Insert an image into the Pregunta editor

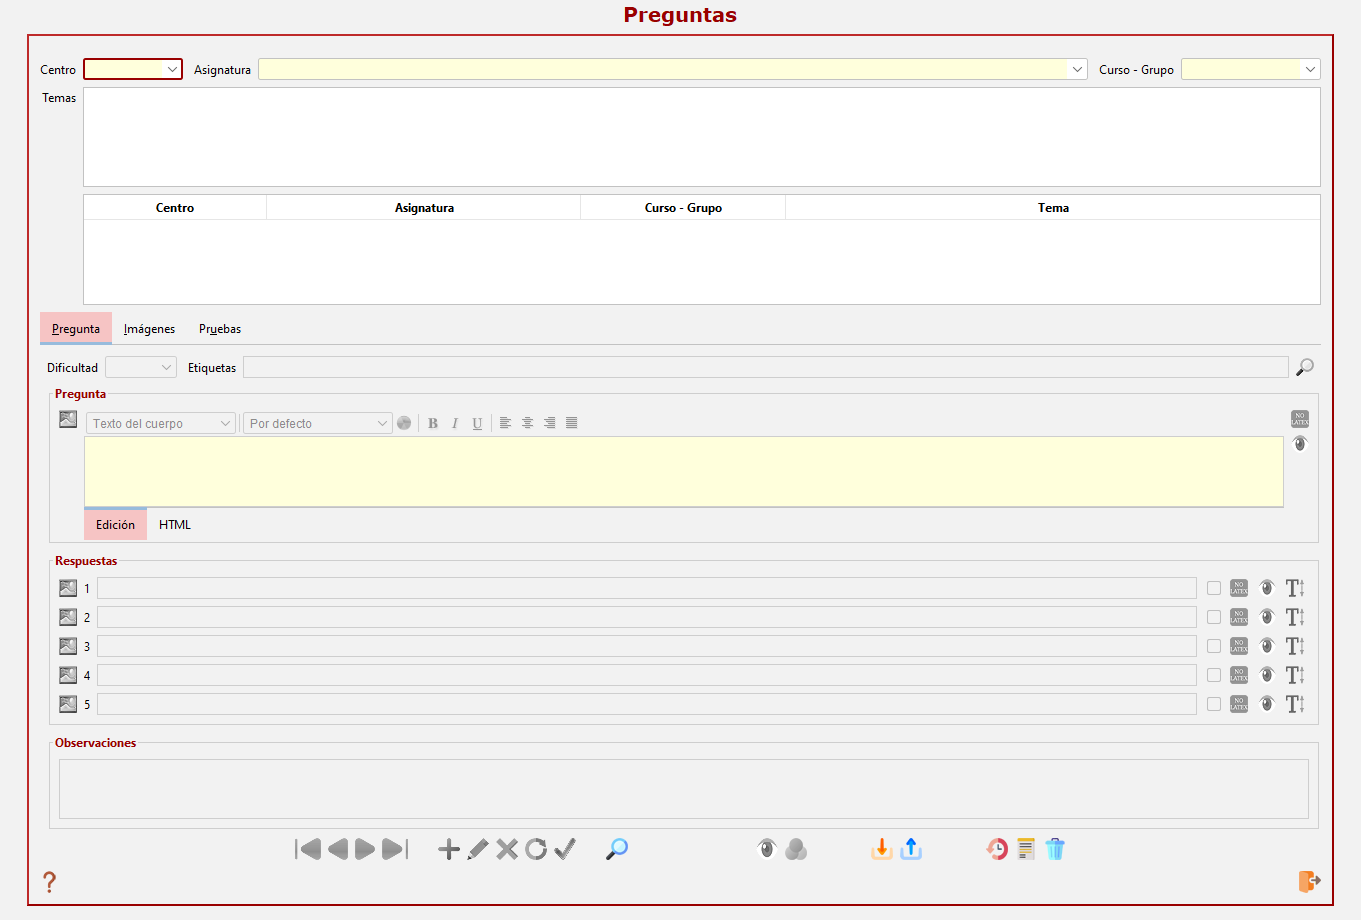tap(68, 419)
